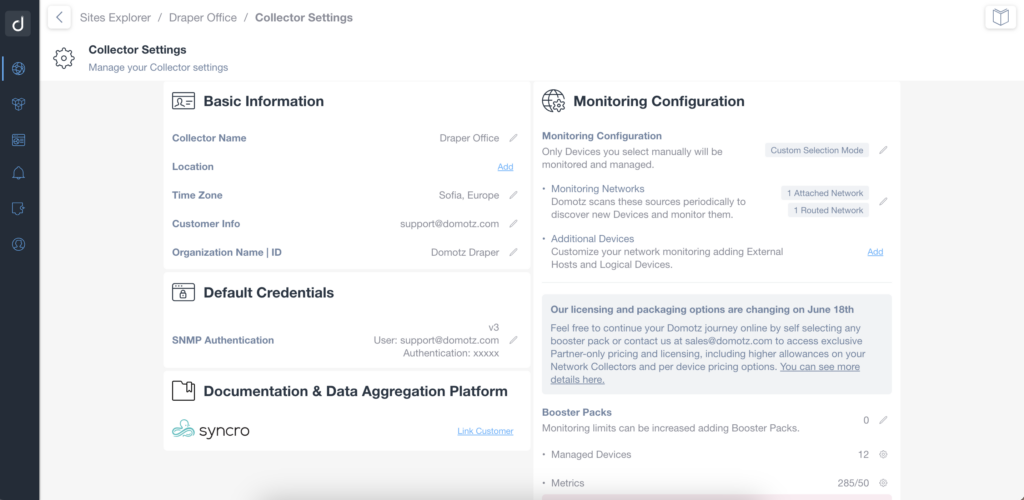Go to Sites Explorer breadcrumb
The image size is (1024, 500).
[116, 18]
